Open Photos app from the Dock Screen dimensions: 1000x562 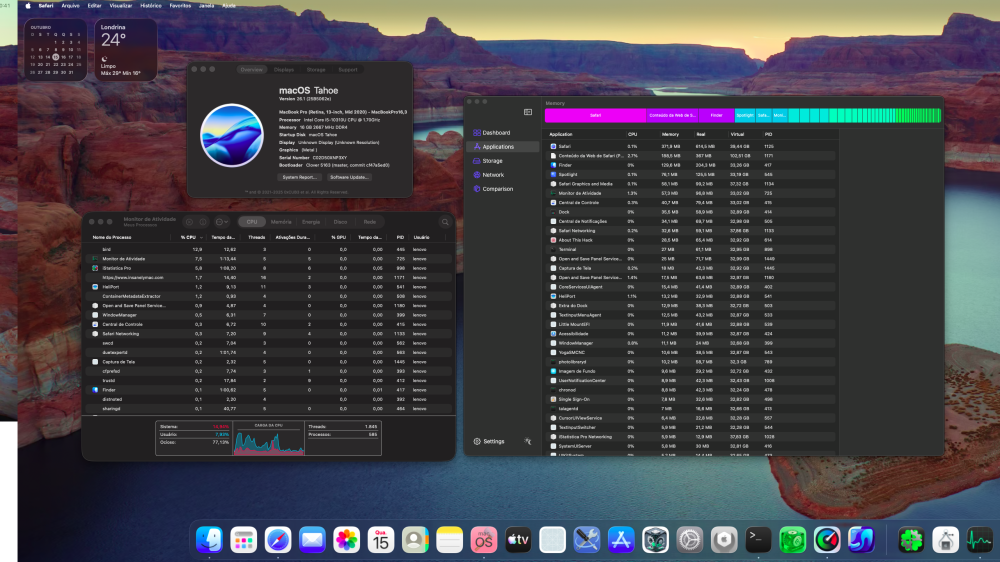pos(346,540)
